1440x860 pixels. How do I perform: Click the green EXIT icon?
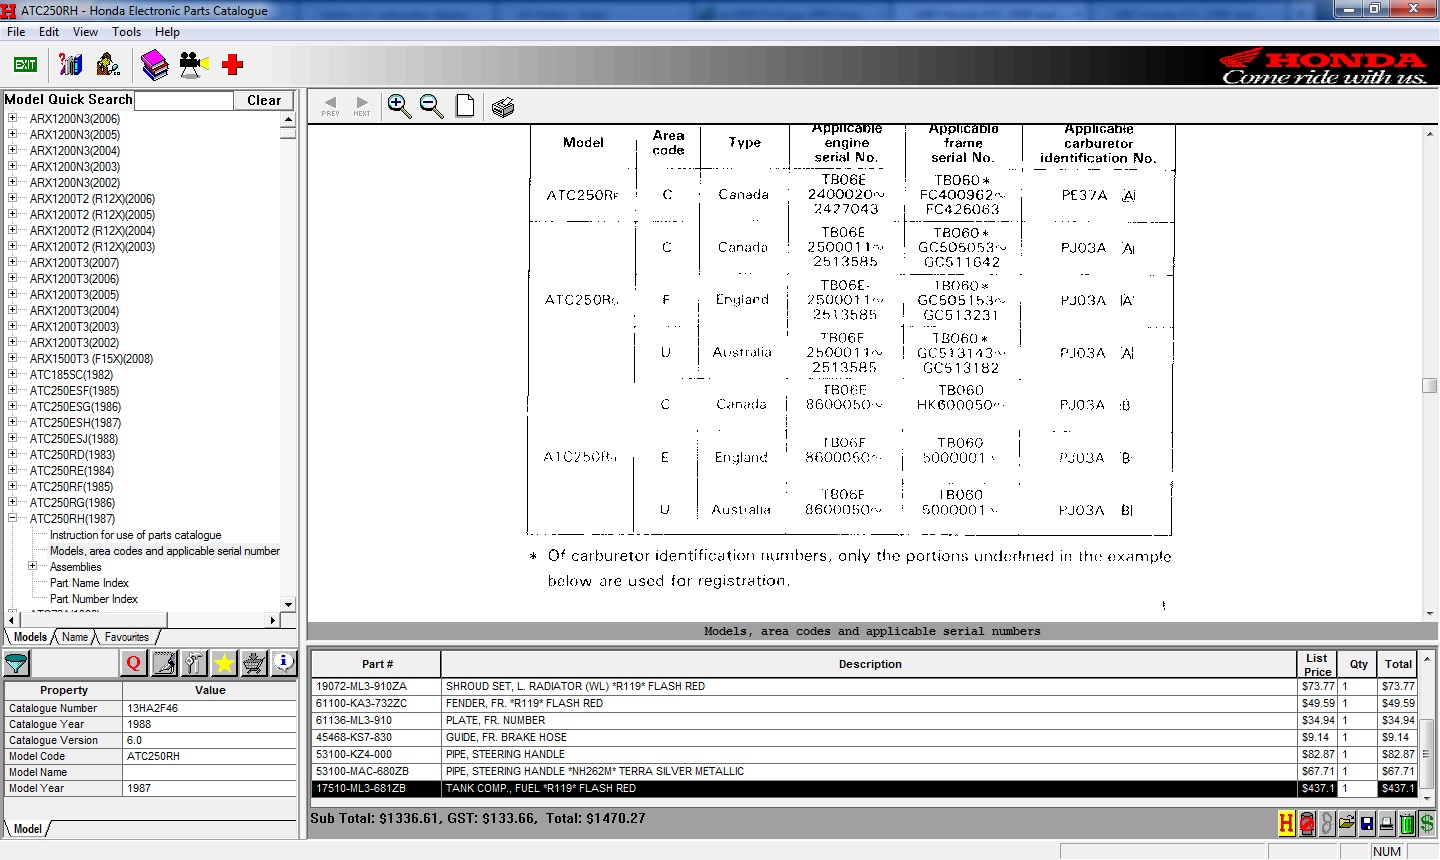(25, 65)
